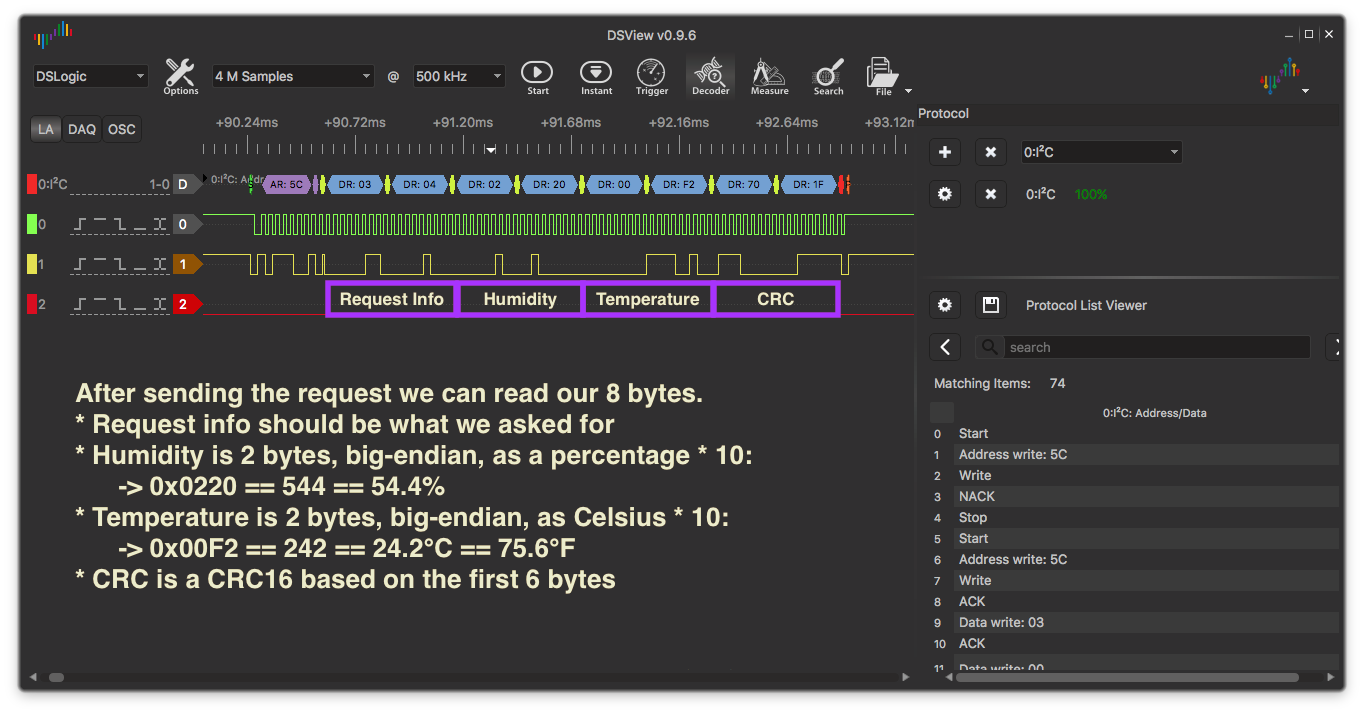Switch to LA mode

tap(46, 129)
